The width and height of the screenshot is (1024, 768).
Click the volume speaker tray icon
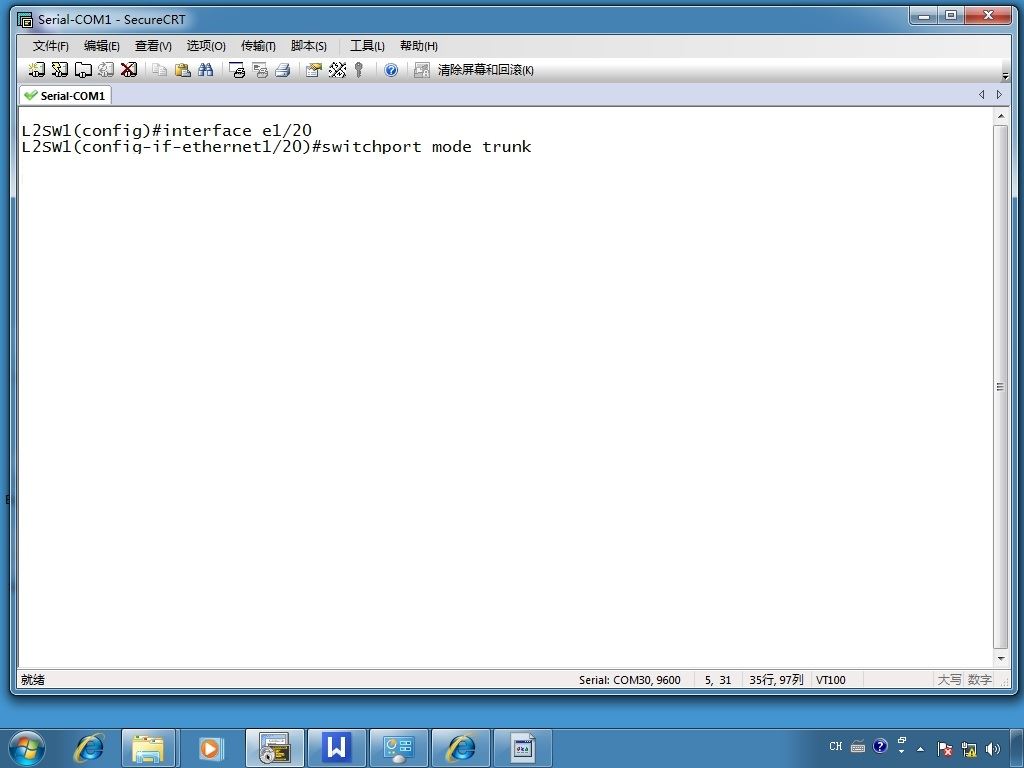[993, 748]
